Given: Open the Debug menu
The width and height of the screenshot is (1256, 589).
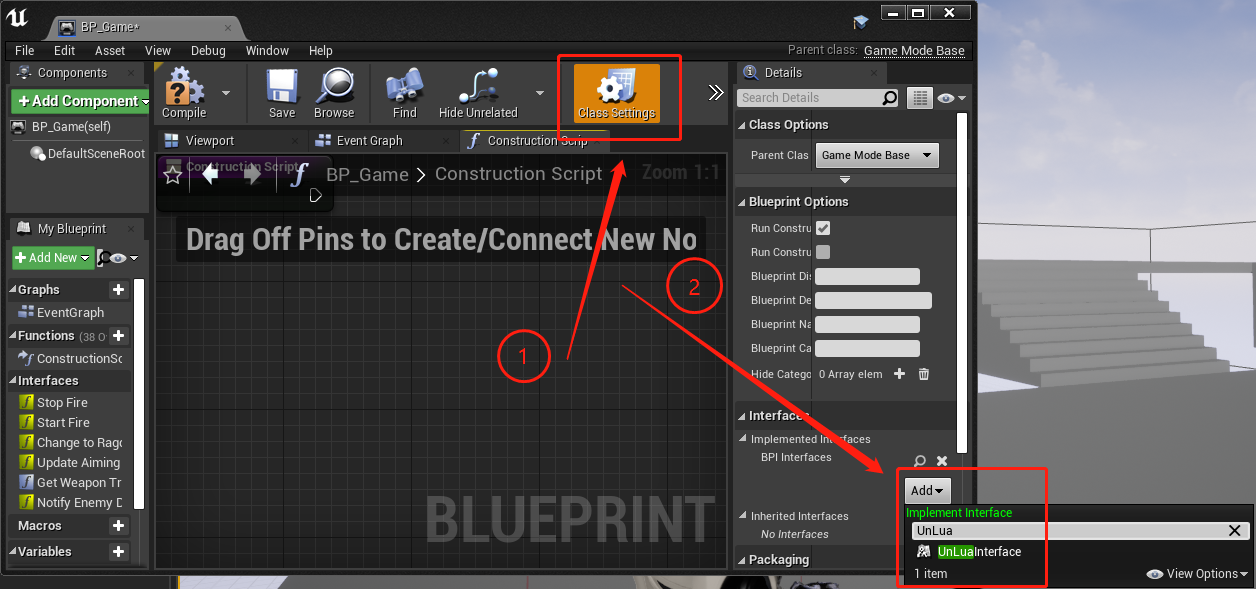Looking at the screenshot, I should 208,50.
